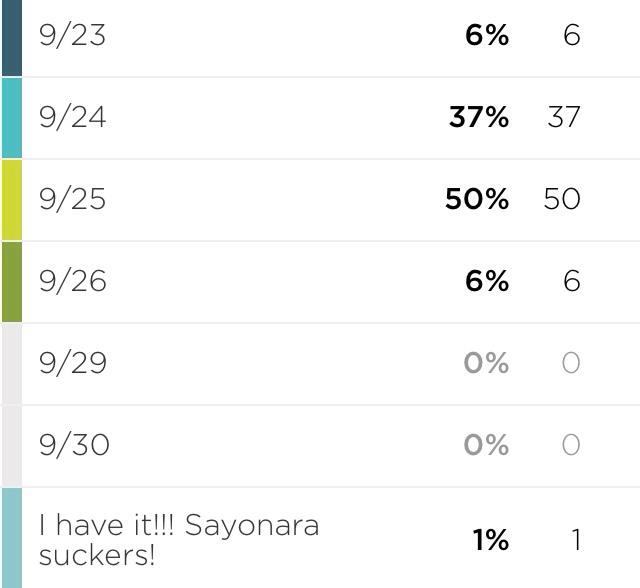The width and height of the screenshot is (640, 588).
Task: Select the "I have it!!! Sayonara suckers!" option
Action: coord(179,540)
